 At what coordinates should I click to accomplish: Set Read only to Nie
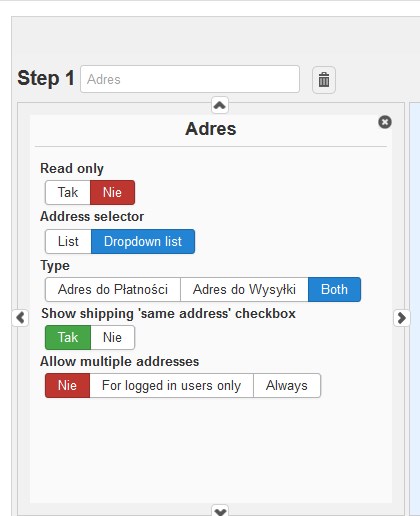click(x=112, y=192)
